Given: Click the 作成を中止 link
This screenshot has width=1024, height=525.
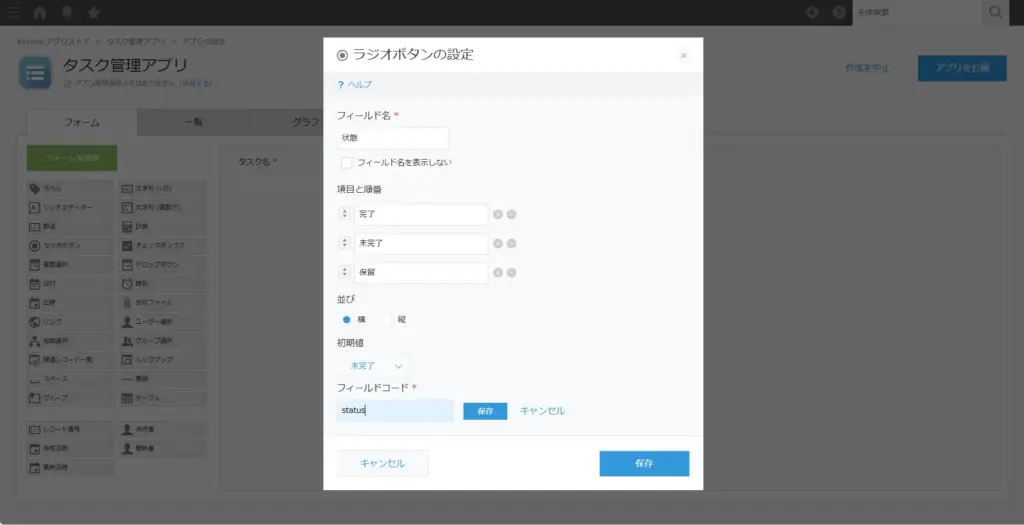Looking at the screenshot, I should point(867,68).
